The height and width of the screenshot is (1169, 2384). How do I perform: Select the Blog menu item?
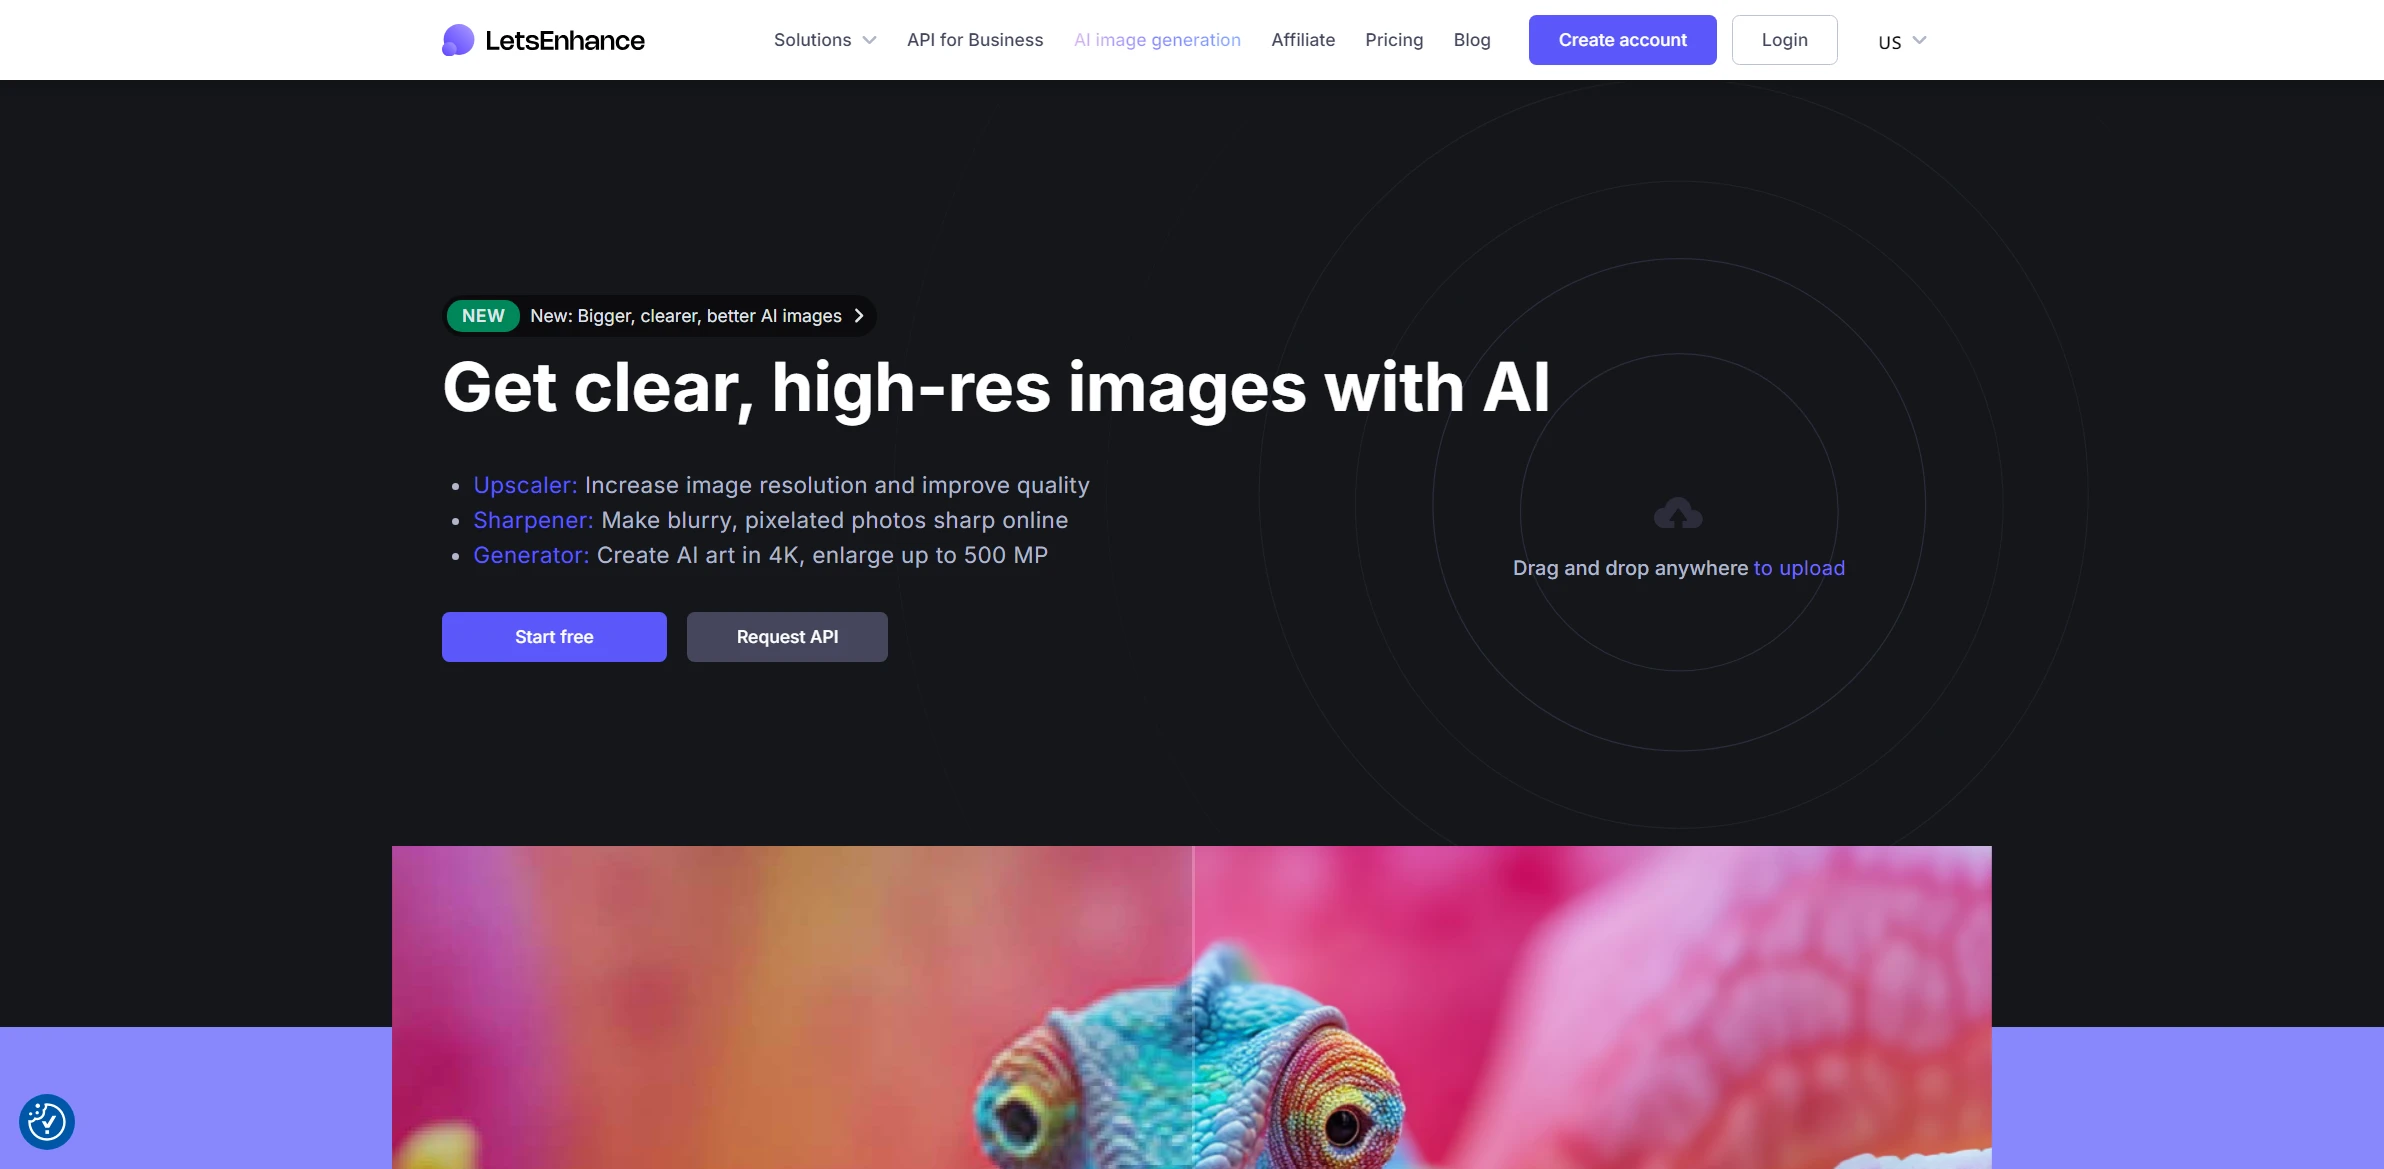(1472, 40)
